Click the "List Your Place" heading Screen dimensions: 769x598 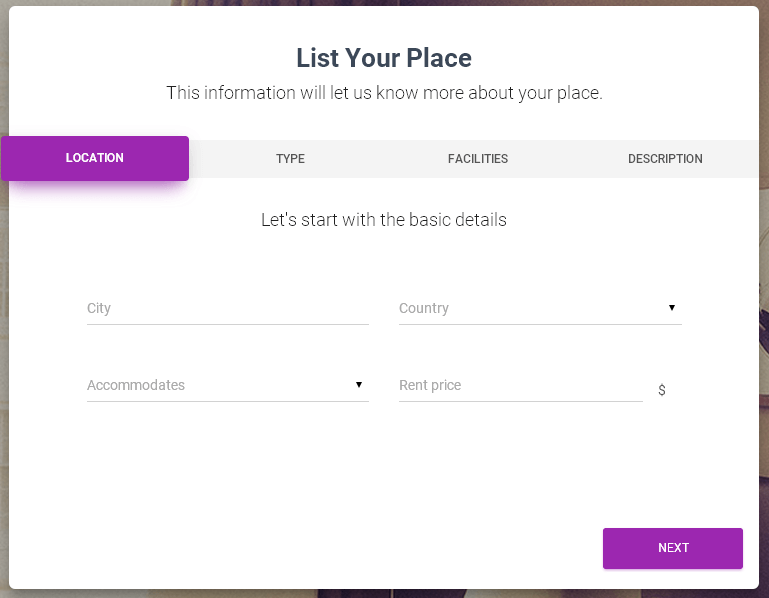tap(384, 58)
